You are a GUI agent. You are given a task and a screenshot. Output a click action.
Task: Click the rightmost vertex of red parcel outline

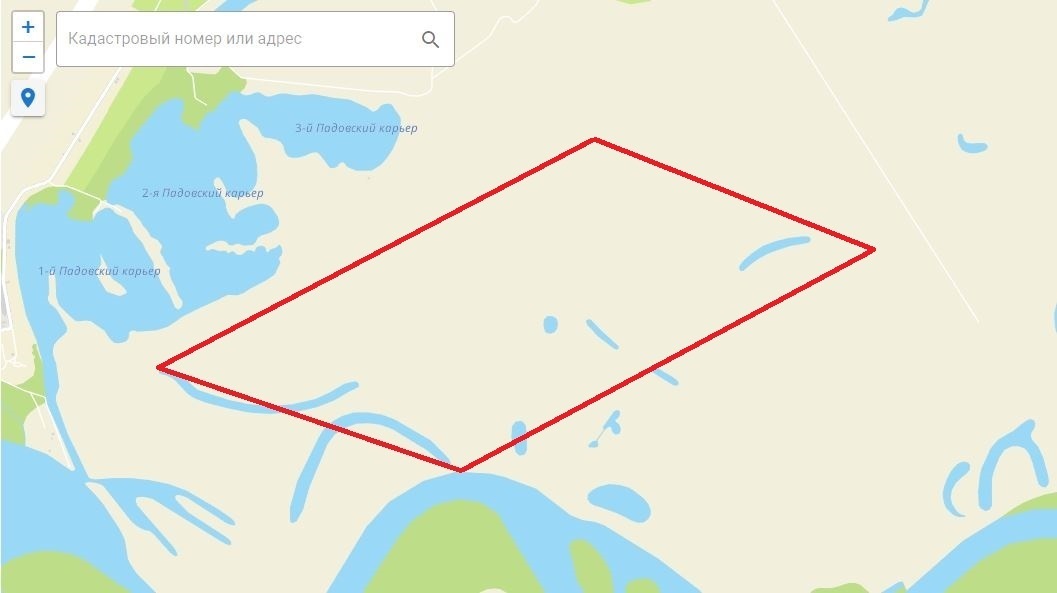click(x=874, y=249)
